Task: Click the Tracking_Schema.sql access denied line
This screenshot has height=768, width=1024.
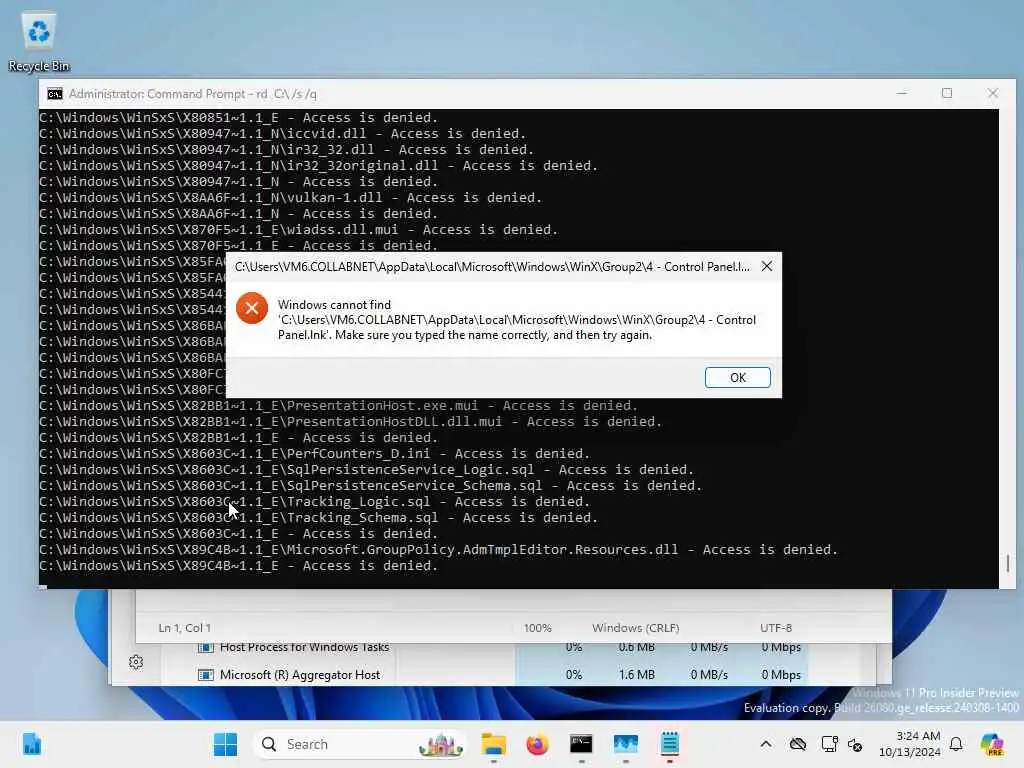Action: click(319, 517)
